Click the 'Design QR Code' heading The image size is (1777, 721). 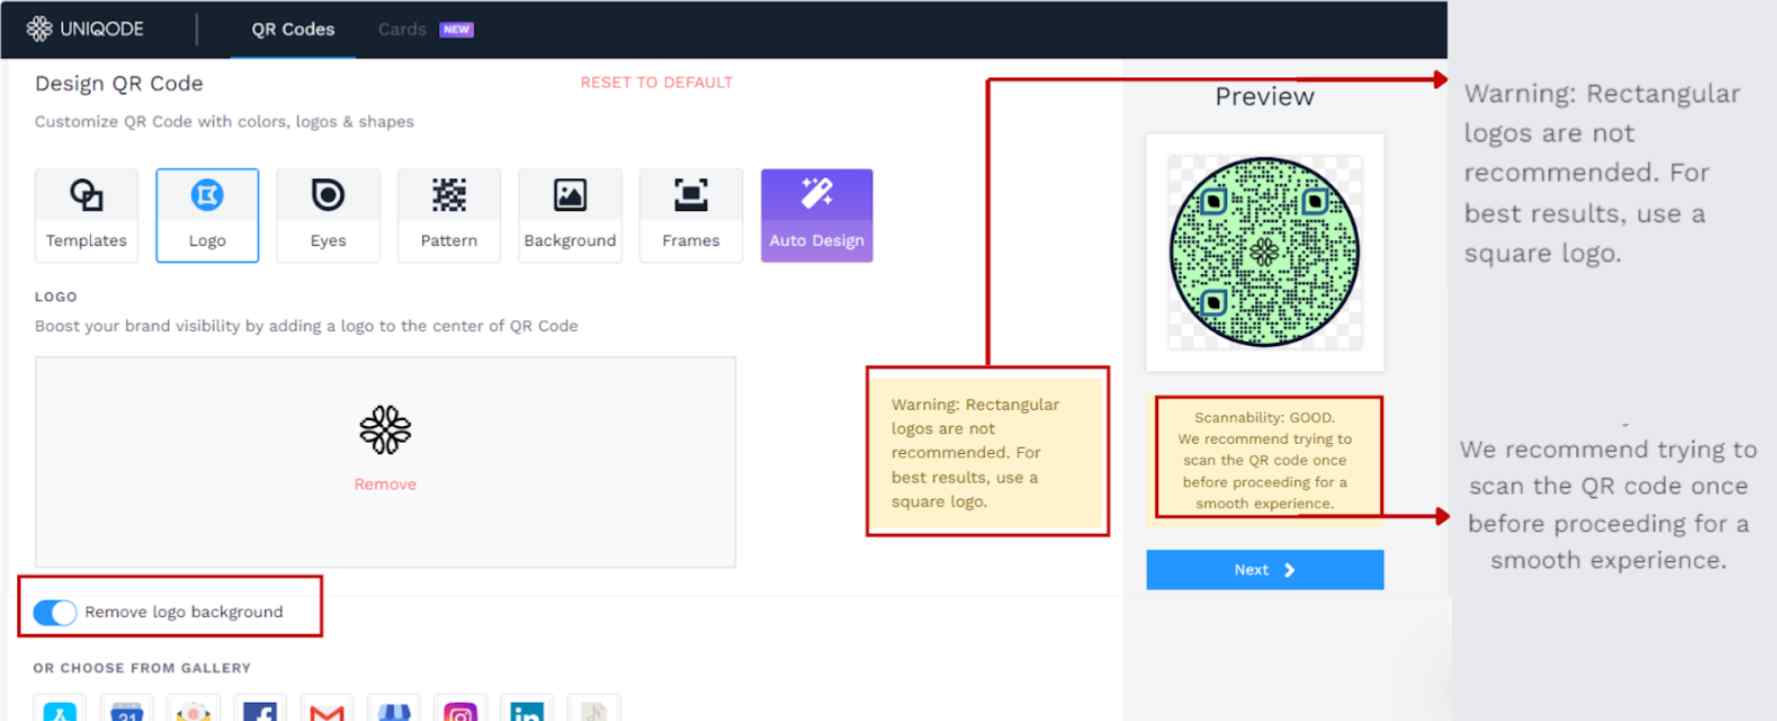tap(119, 84)
